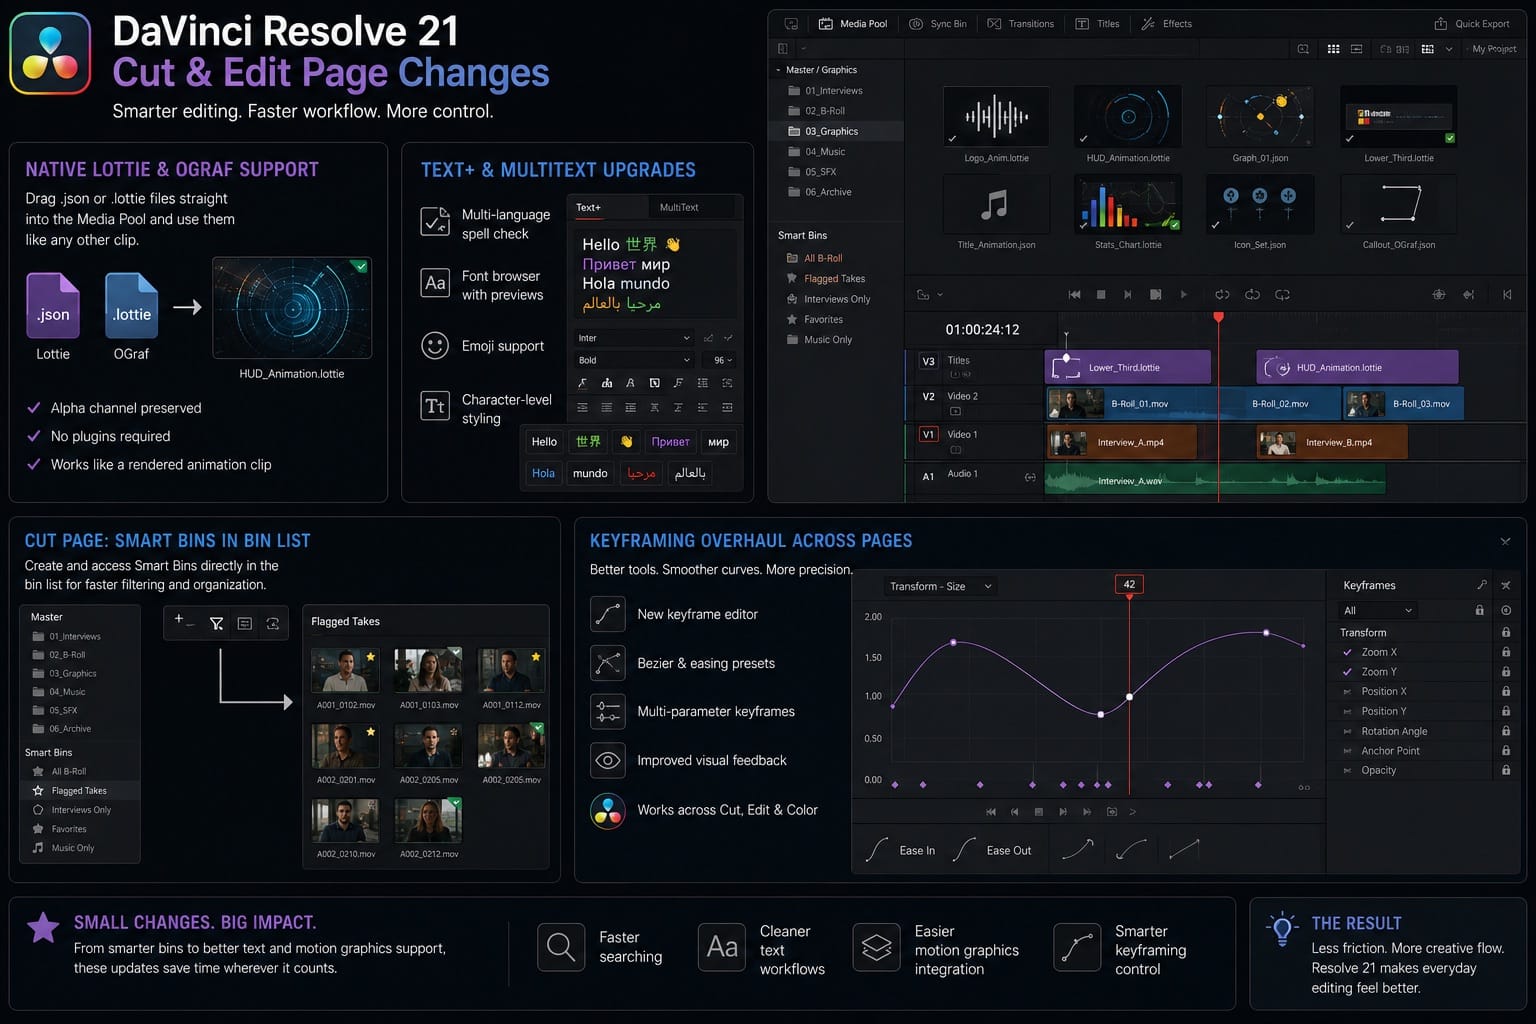Click the .json Lottie file icon

pos(53,306)
